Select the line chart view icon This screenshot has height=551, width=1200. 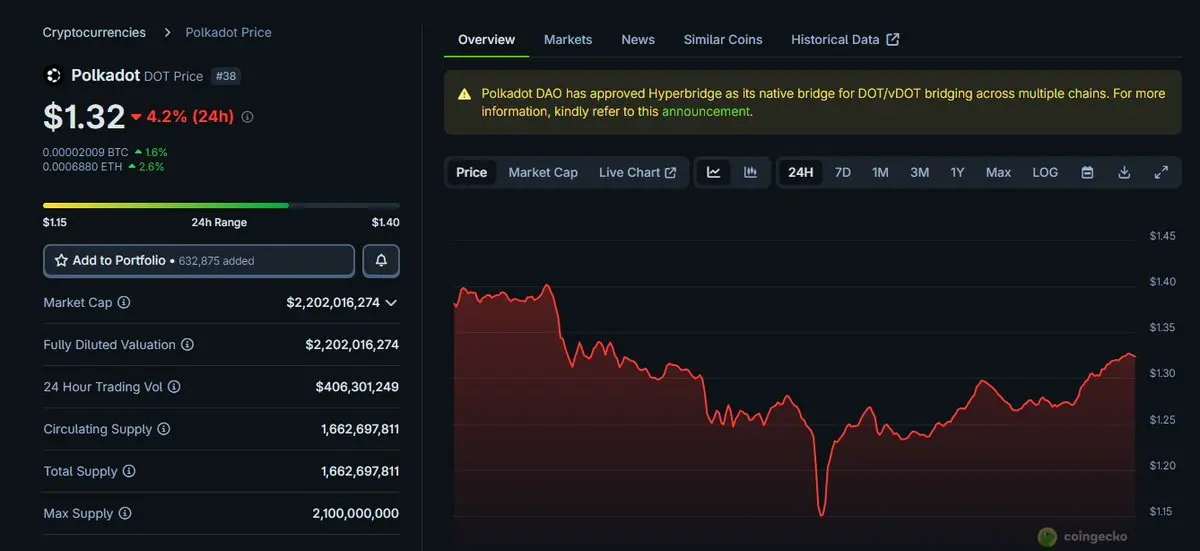pyautogui.click(x=714, y=172)
